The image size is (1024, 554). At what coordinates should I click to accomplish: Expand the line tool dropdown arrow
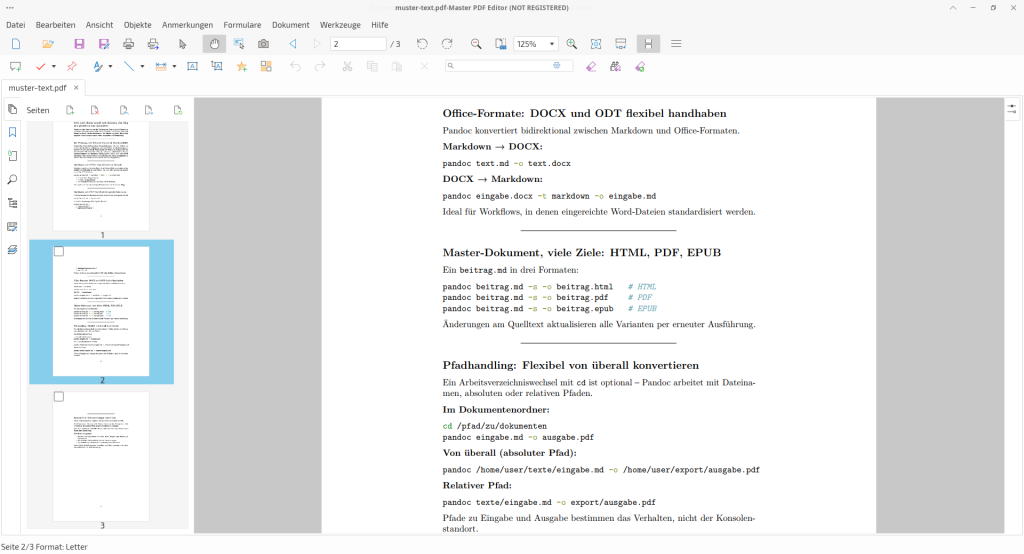[142, 67]
